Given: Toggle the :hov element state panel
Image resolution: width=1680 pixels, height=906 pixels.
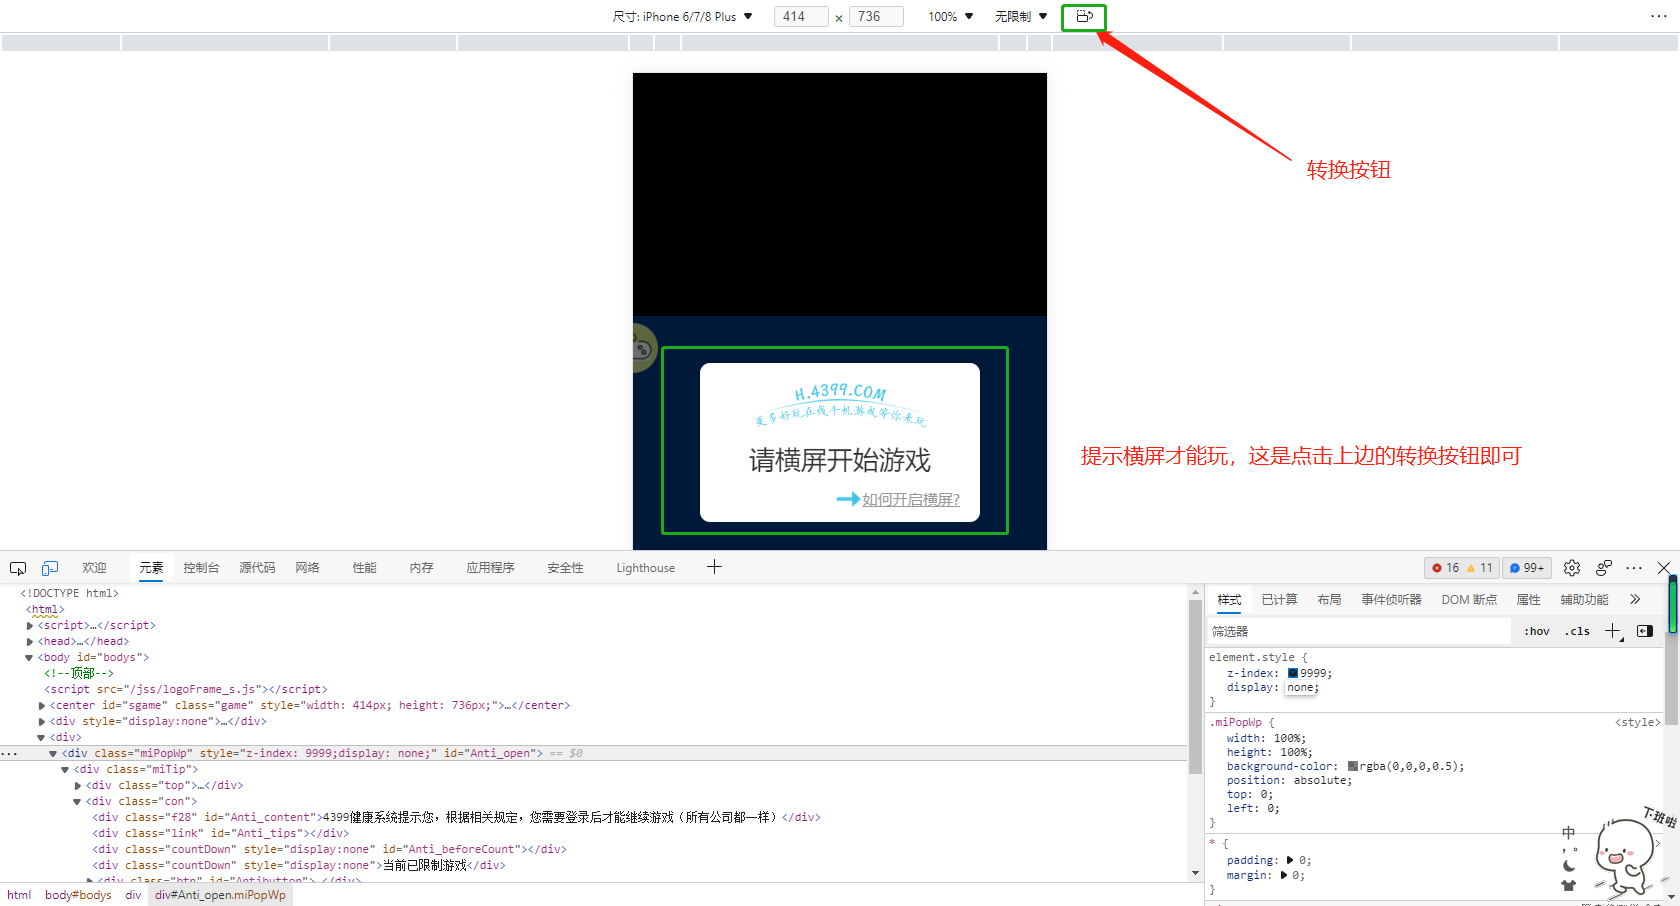Looking at the screenshot, I should pos(1537,631).
